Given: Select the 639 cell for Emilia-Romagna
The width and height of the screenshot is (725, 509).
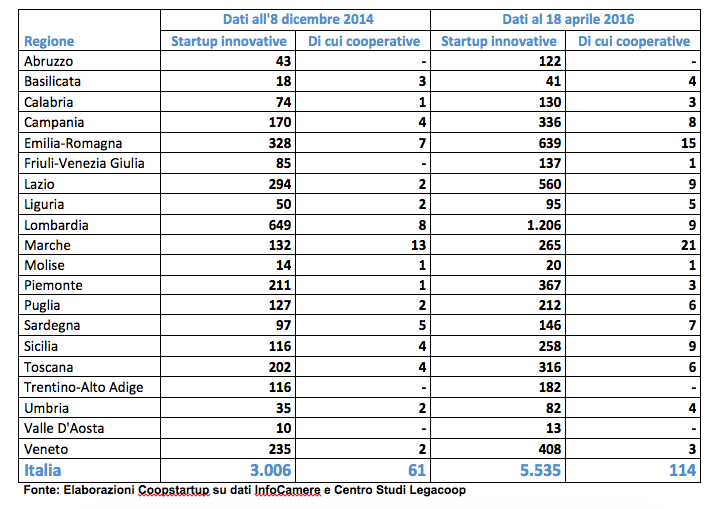Looking at the screenshot, I should 544,143.
